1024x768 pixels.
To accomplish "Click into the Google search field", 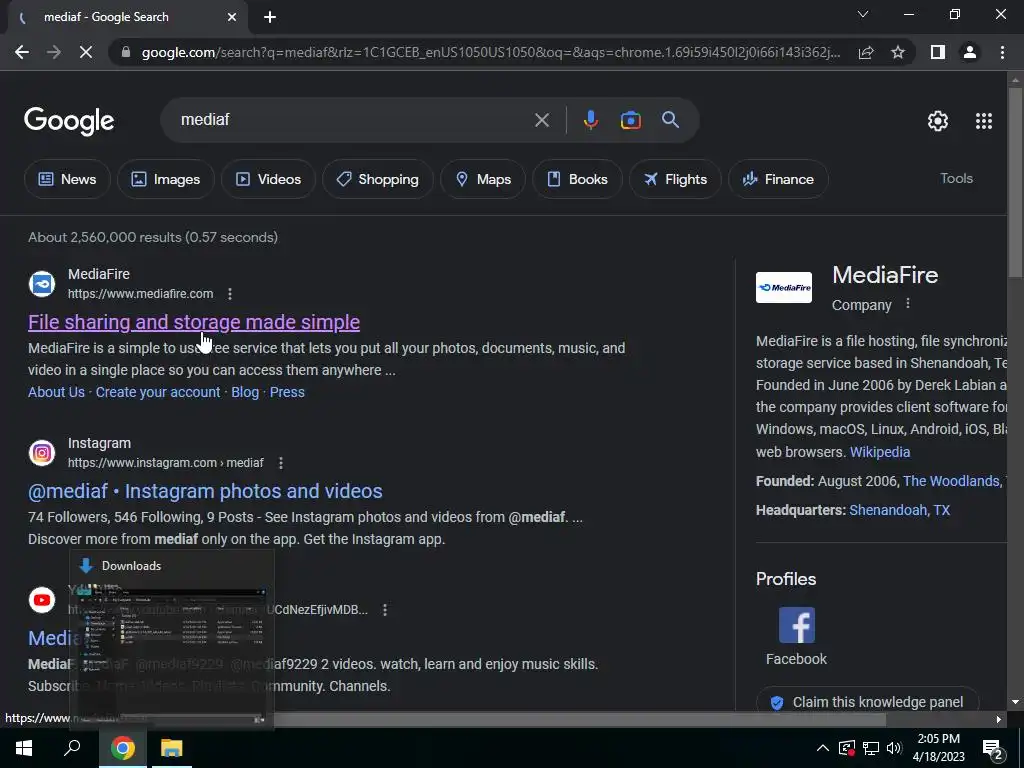I will point(353,120).
